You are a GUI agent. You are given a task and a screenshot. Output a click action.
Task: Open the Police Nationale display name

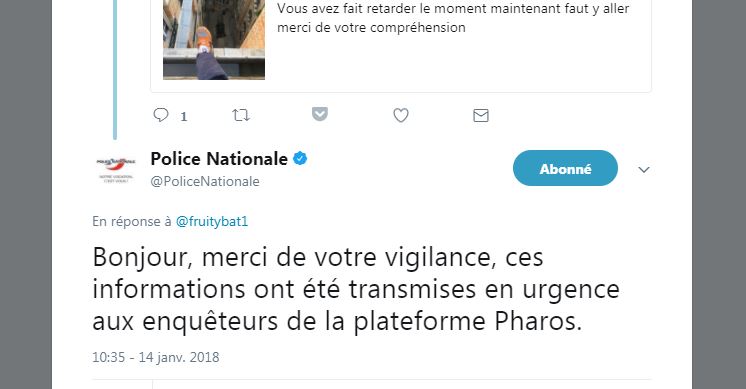[219, 159]
